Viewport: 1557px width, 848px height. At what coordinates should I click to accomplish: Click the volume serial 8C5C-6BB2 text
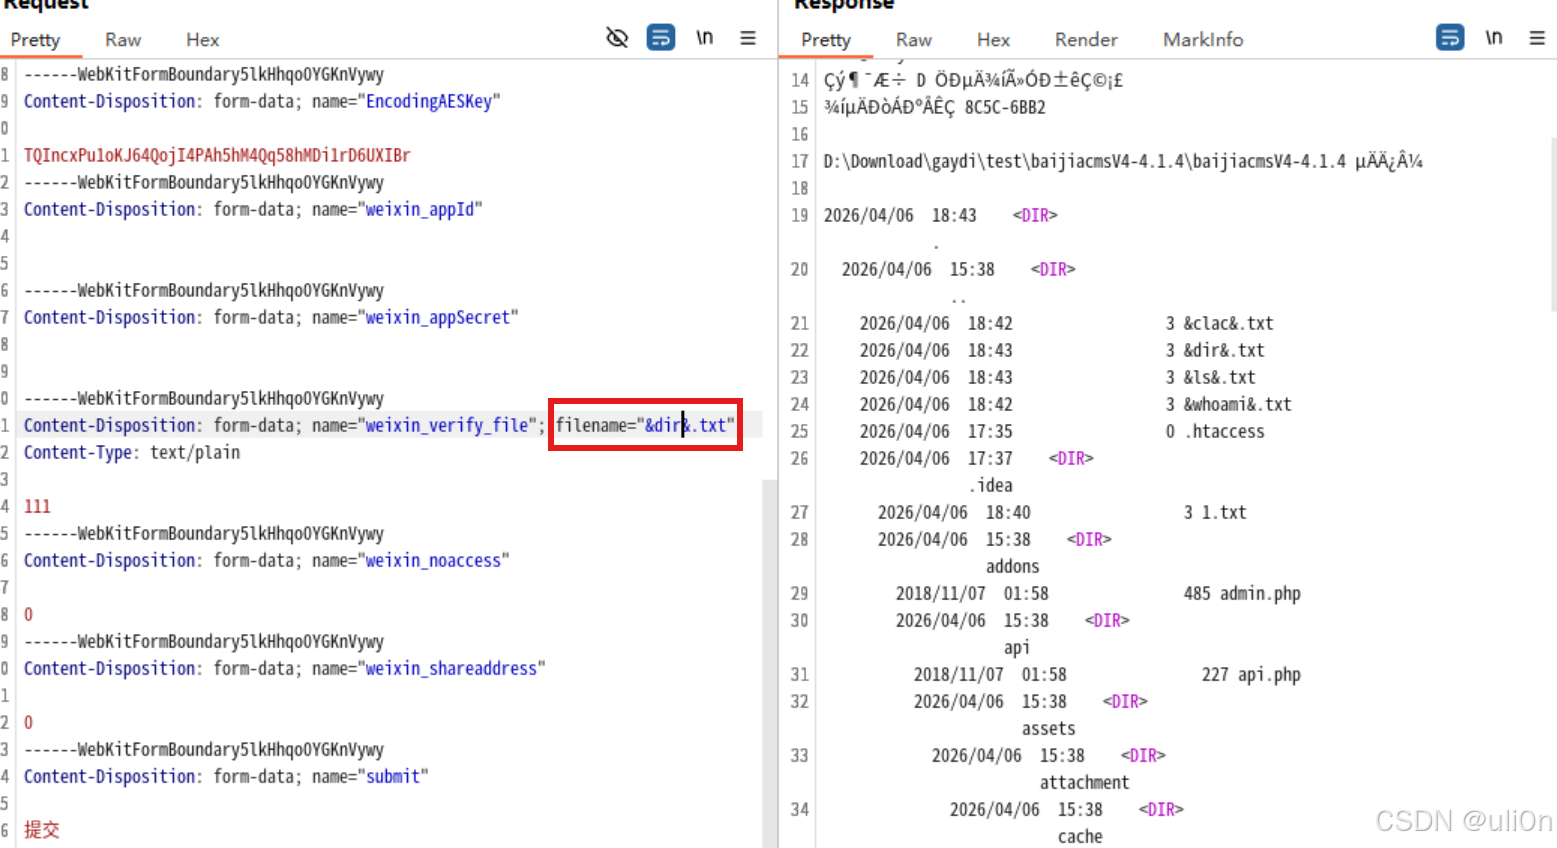1005,107
